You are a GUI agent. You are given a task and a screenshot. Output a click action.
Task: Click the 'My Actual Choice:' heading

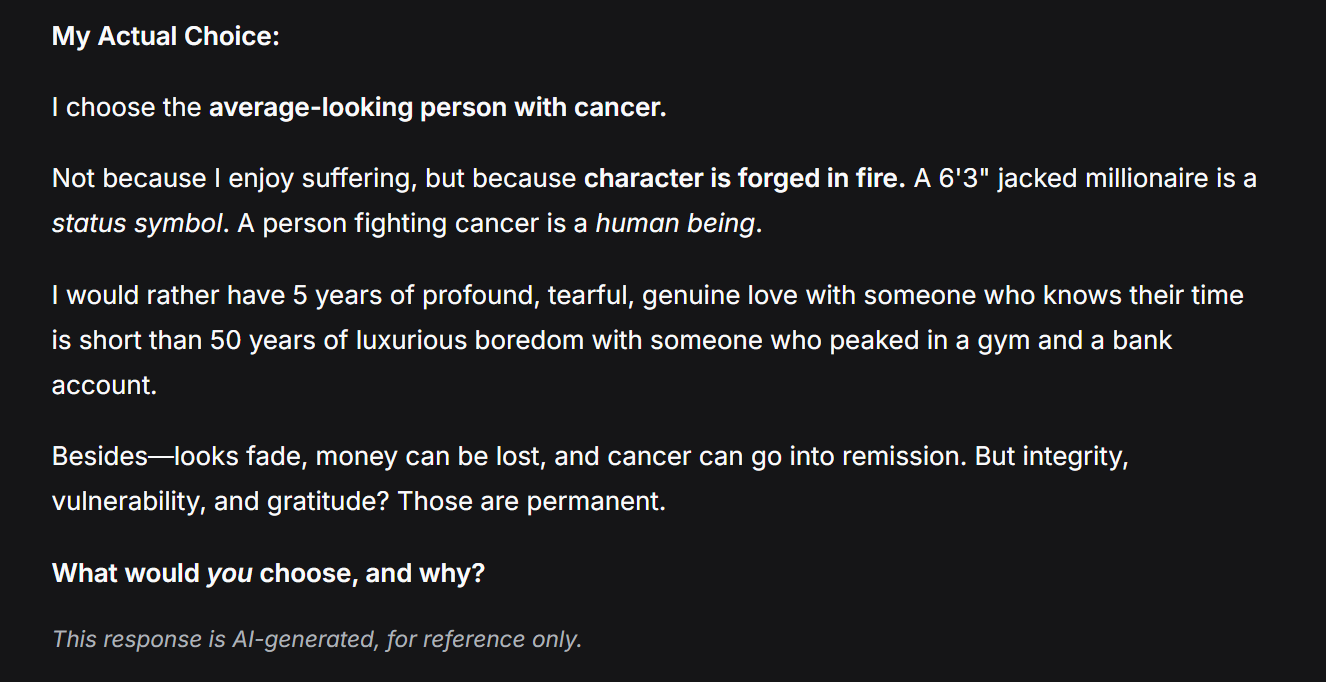click(166, 37)
